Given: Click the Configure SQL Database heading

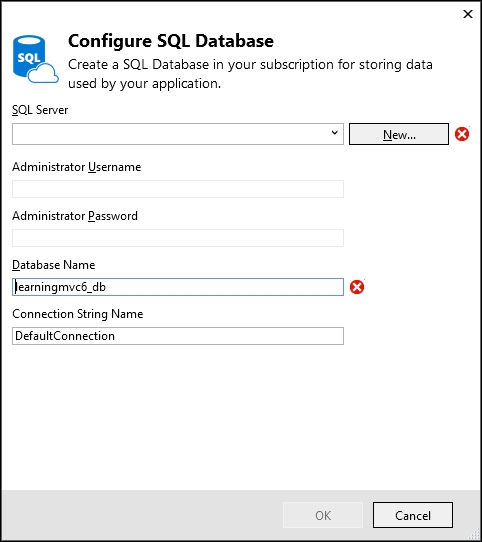Looking at the screenshot, I should (x=171, y=41).
